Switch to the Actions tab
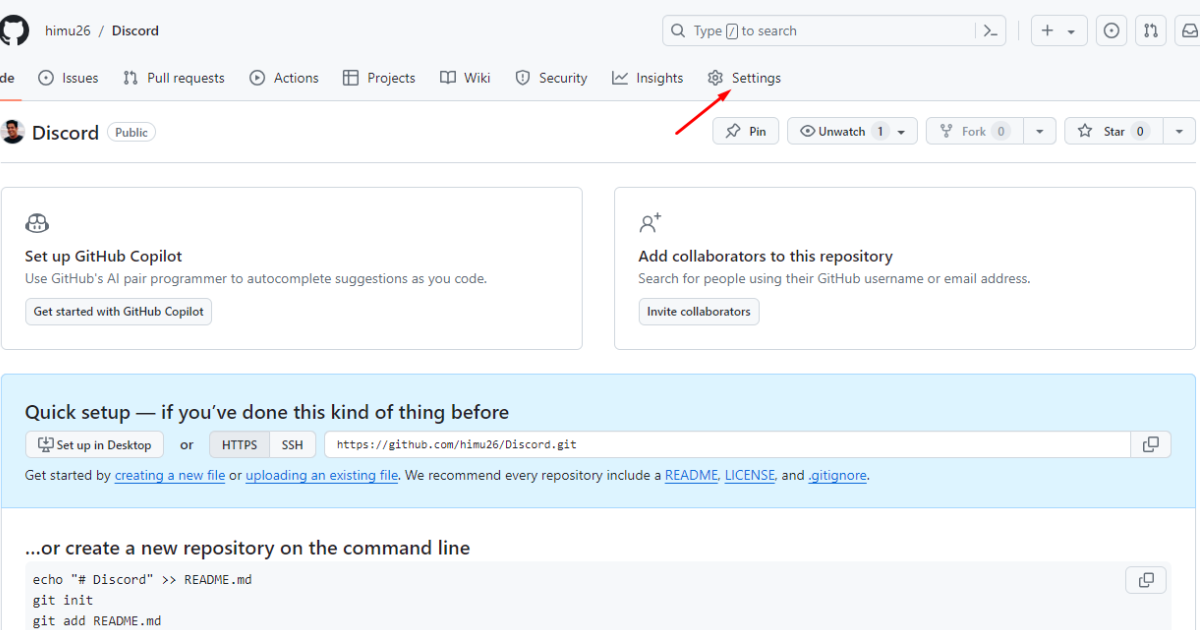 pos(284,78)
